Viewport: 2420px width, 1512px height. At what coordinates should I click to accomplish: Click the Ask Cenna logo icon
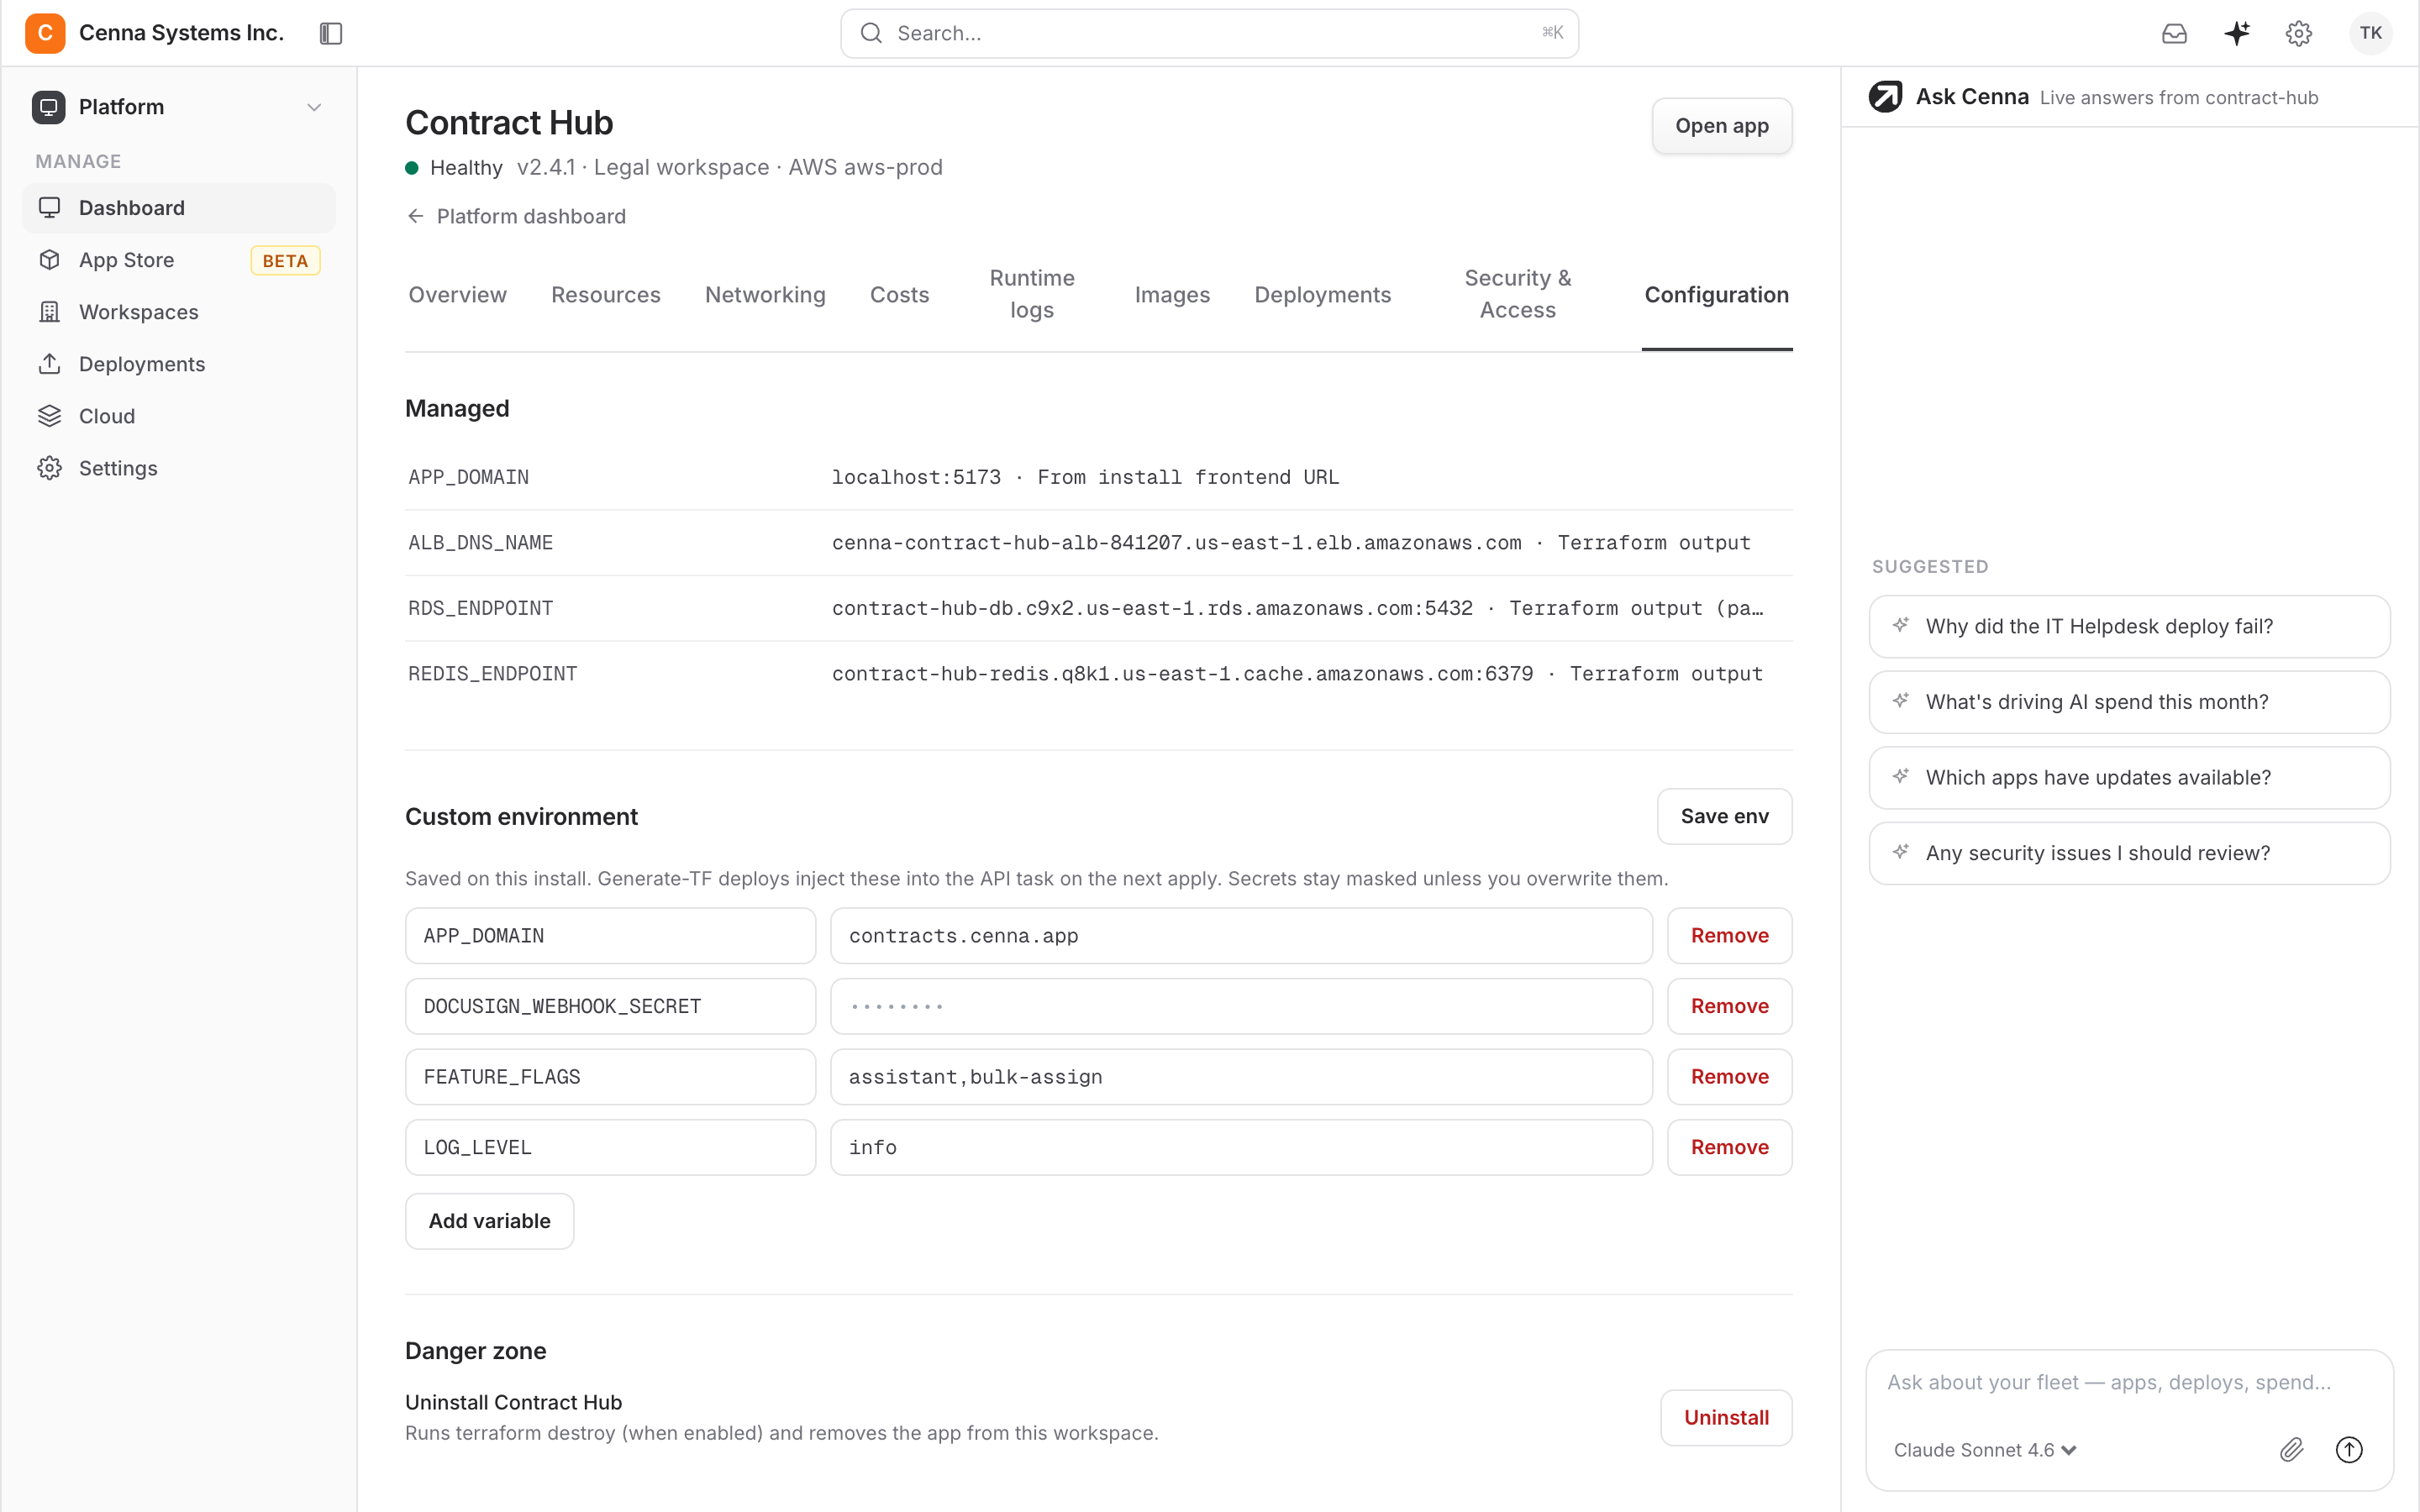point(1885,97)
